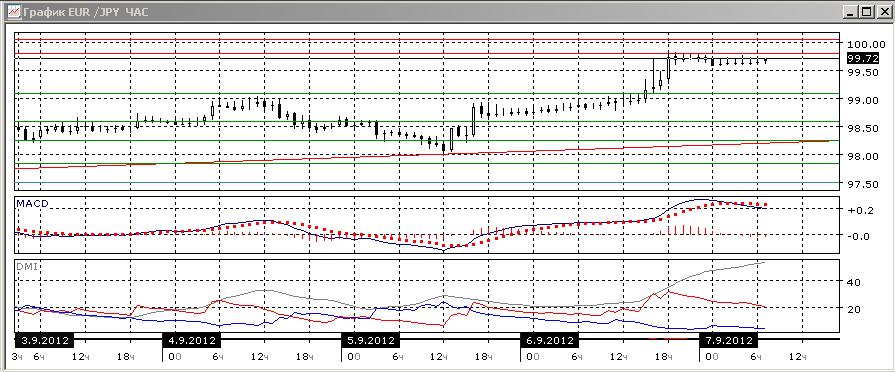
Task: Click the +0.2 MACD scale label
Action: click(x=861, y=209)
